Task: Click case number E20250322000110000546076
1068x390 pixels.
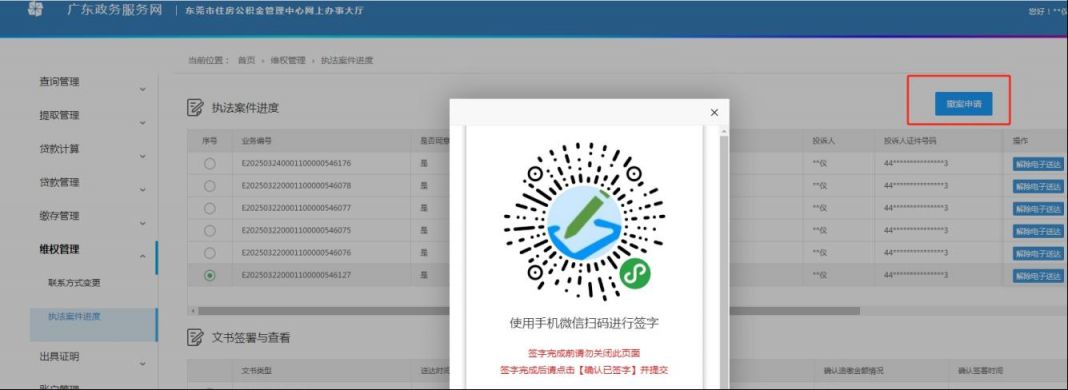Action: (296, 253)
